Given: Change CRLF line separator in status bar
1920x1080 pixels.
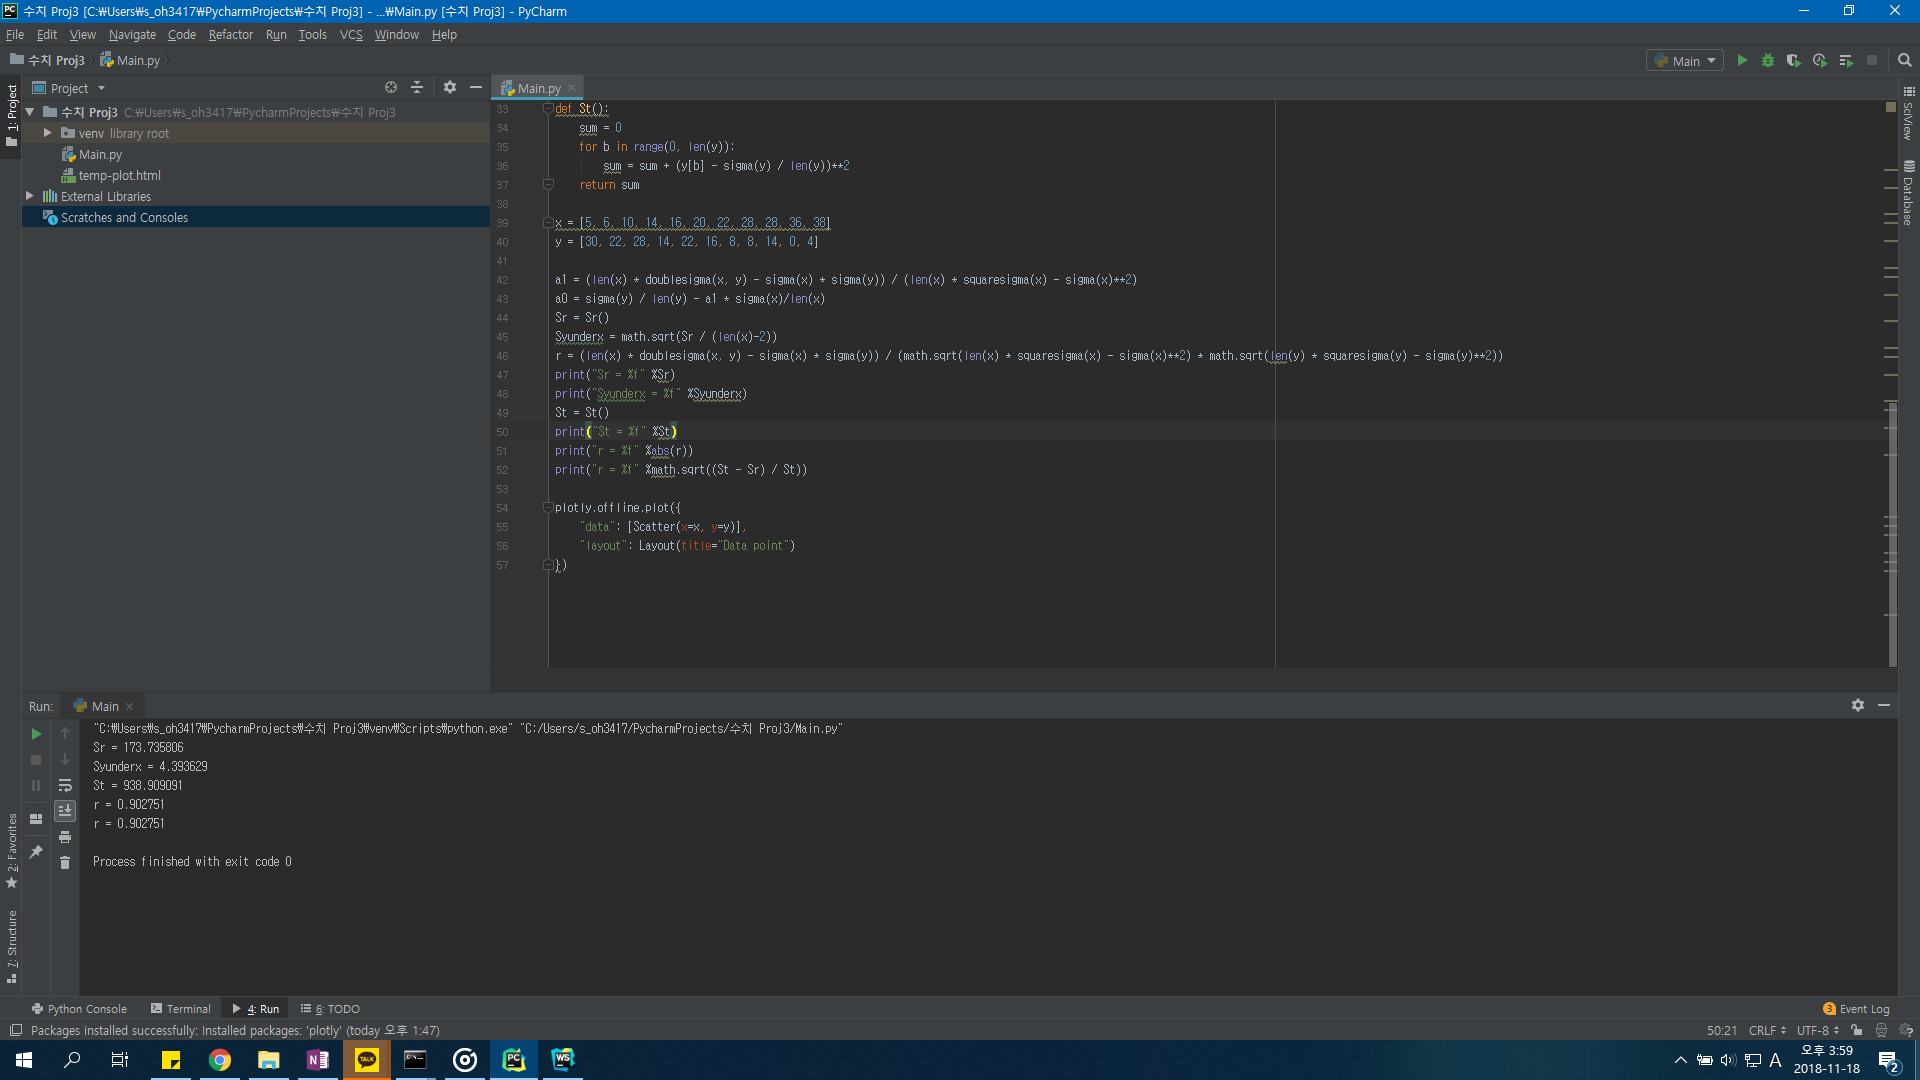Looking at the screenshot, I should pos(1767,1031).
